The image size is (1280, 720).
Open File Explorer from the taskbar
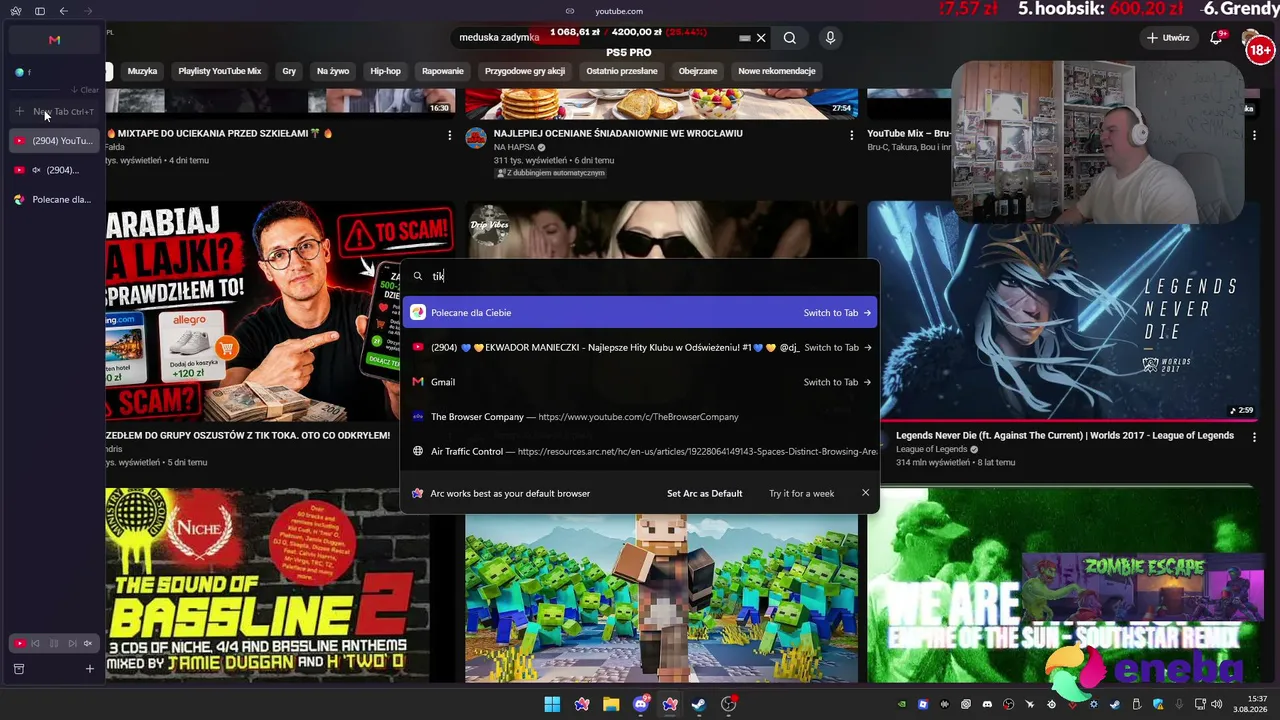611,705
